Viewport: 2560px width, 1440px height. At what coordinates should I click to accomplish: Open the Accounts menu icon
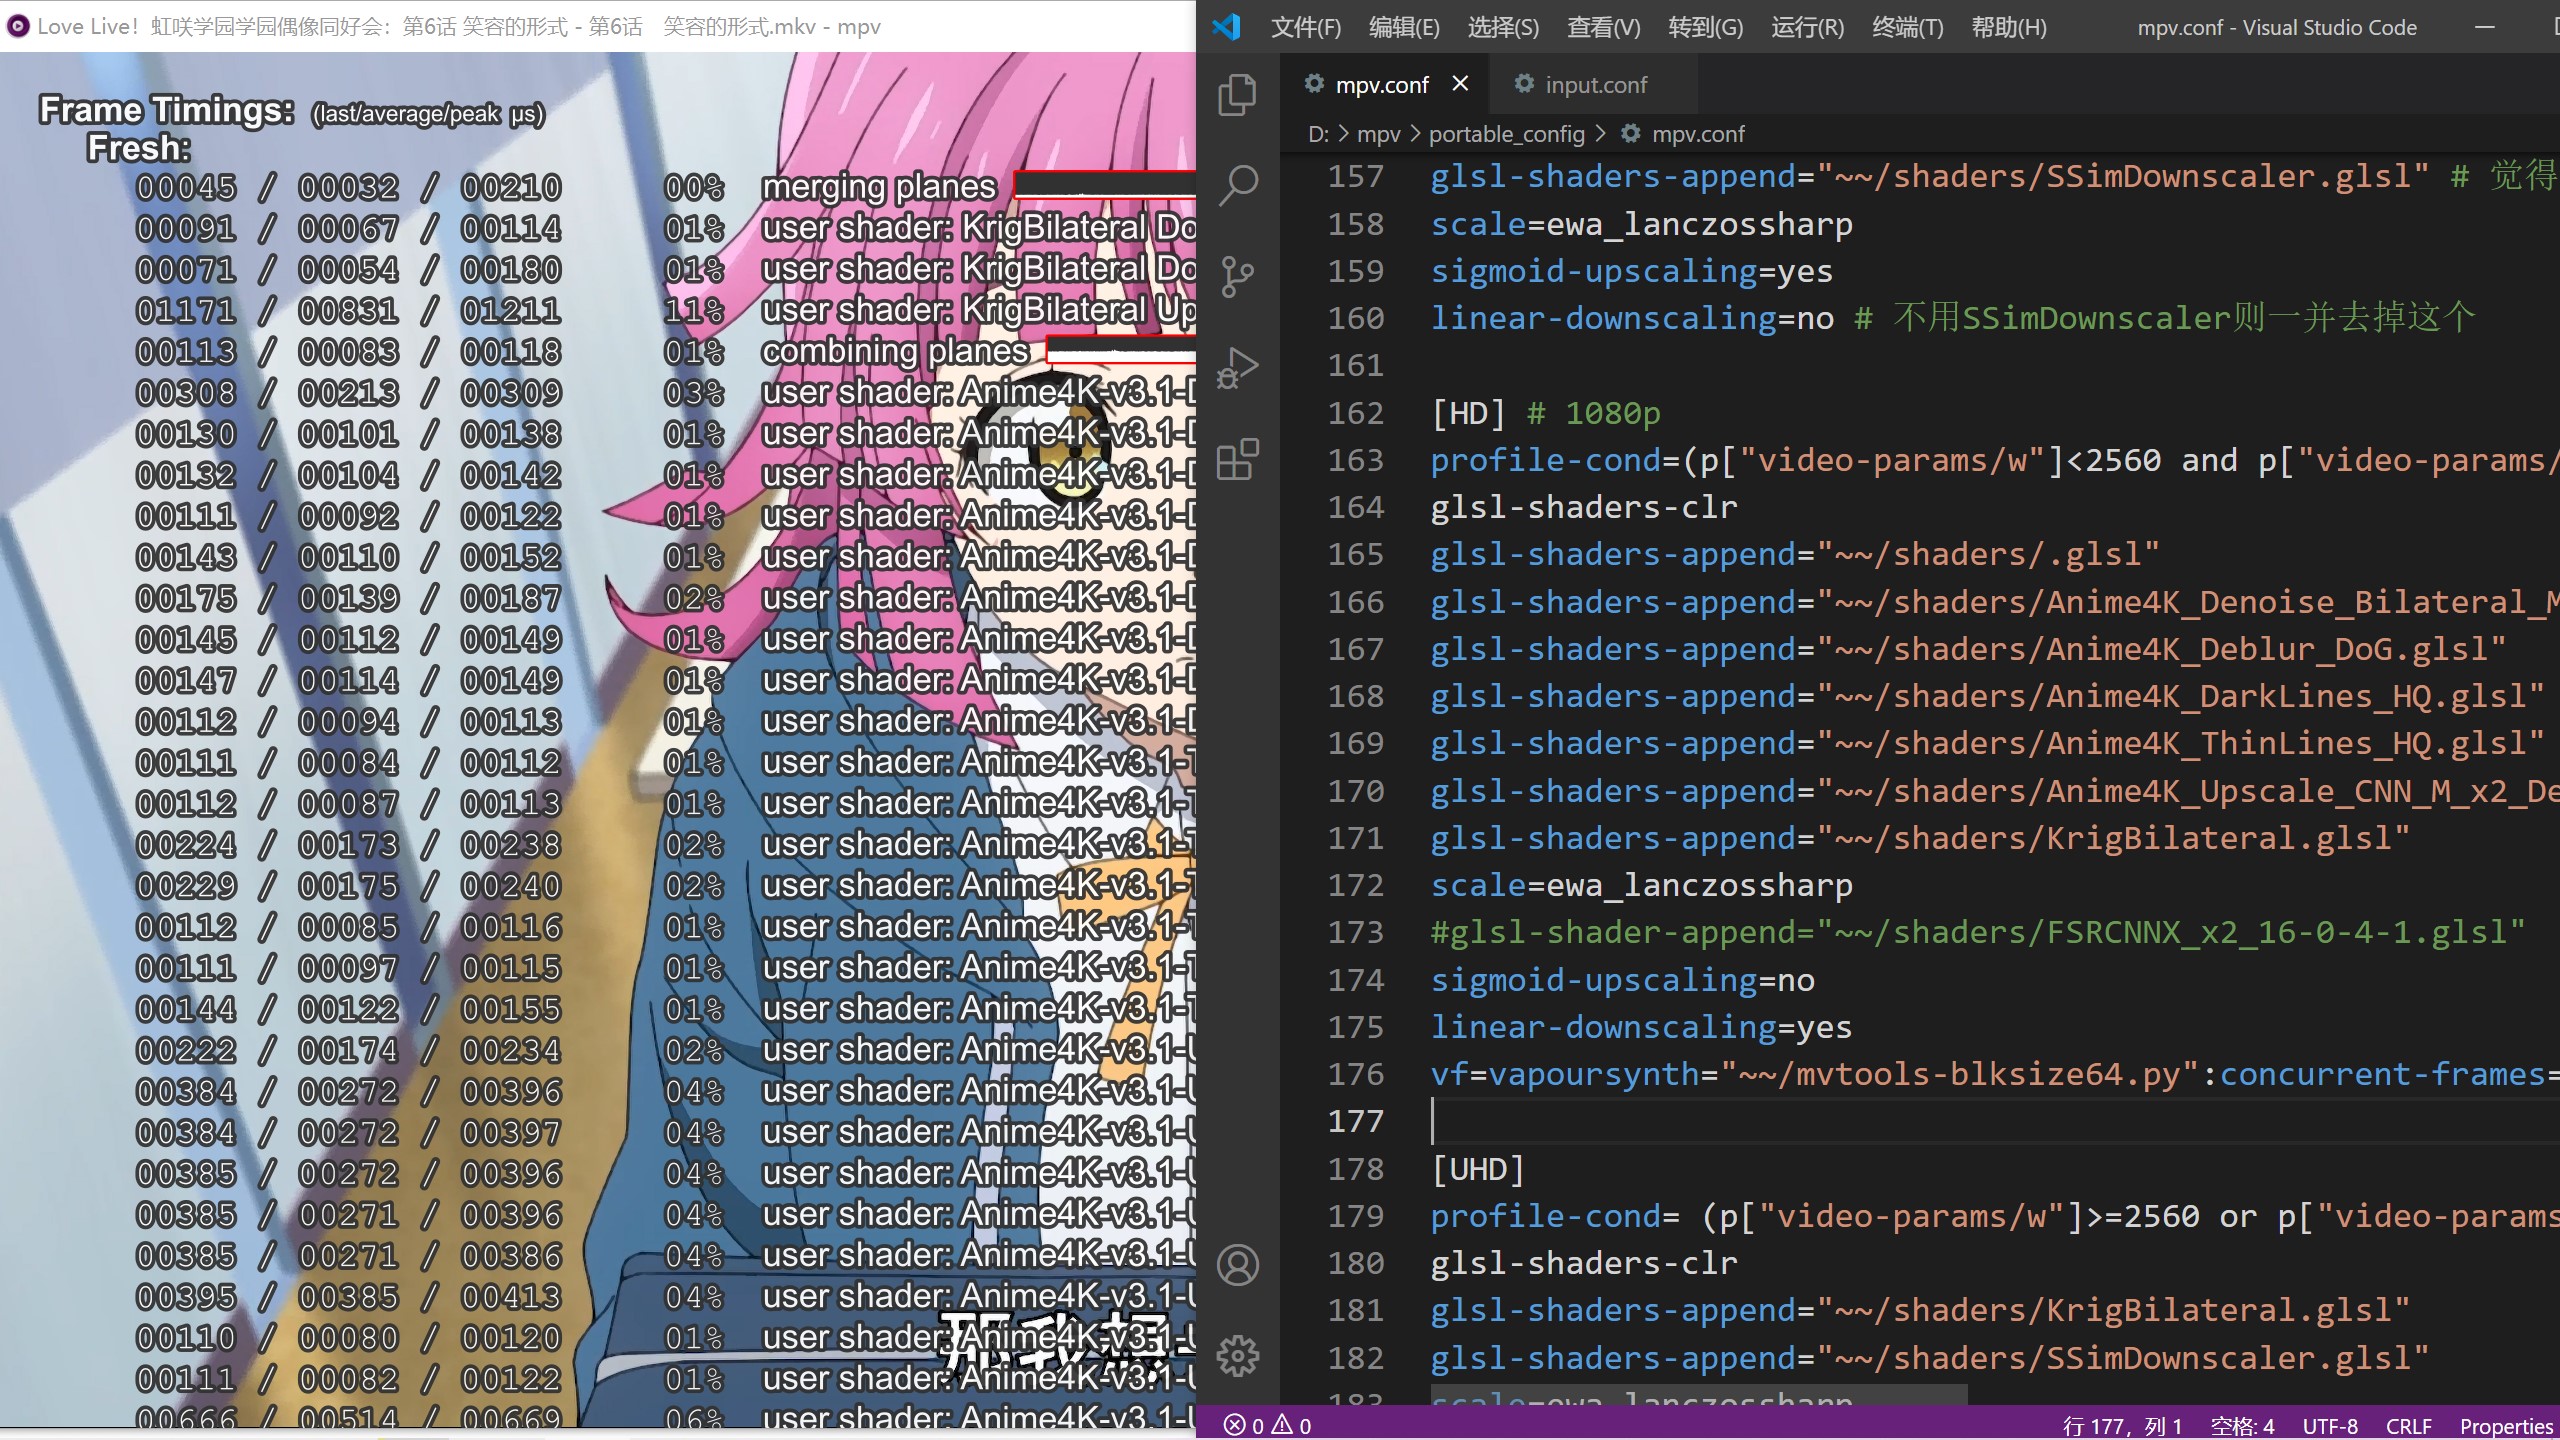[x=1237, y=1265]
